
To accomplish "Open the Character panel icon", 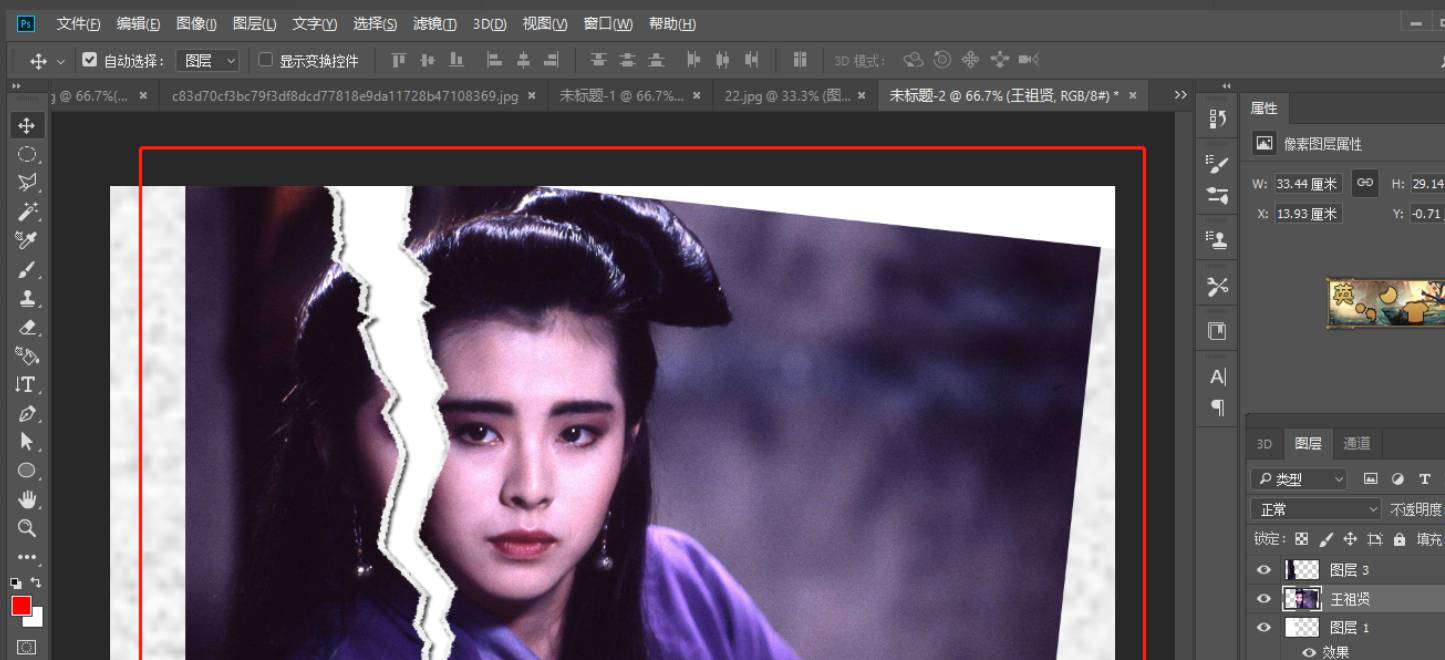I will coord(1218,377).
